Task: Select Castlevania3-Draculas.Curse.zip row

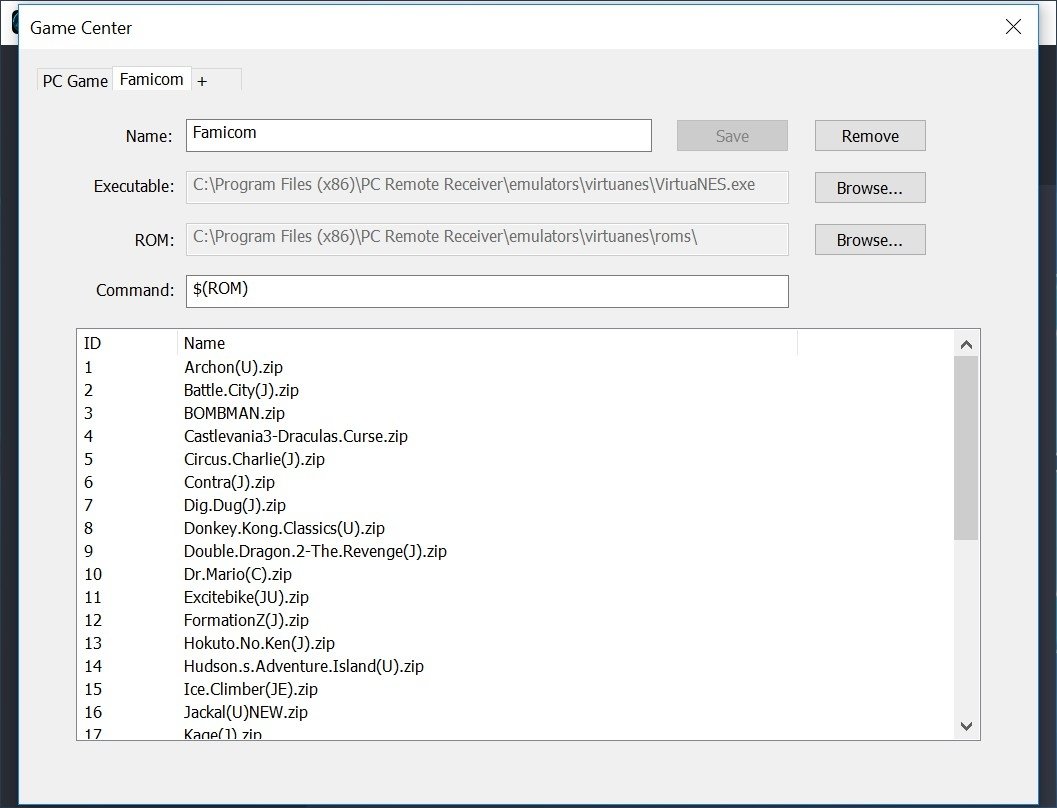Action: point(516,436)
